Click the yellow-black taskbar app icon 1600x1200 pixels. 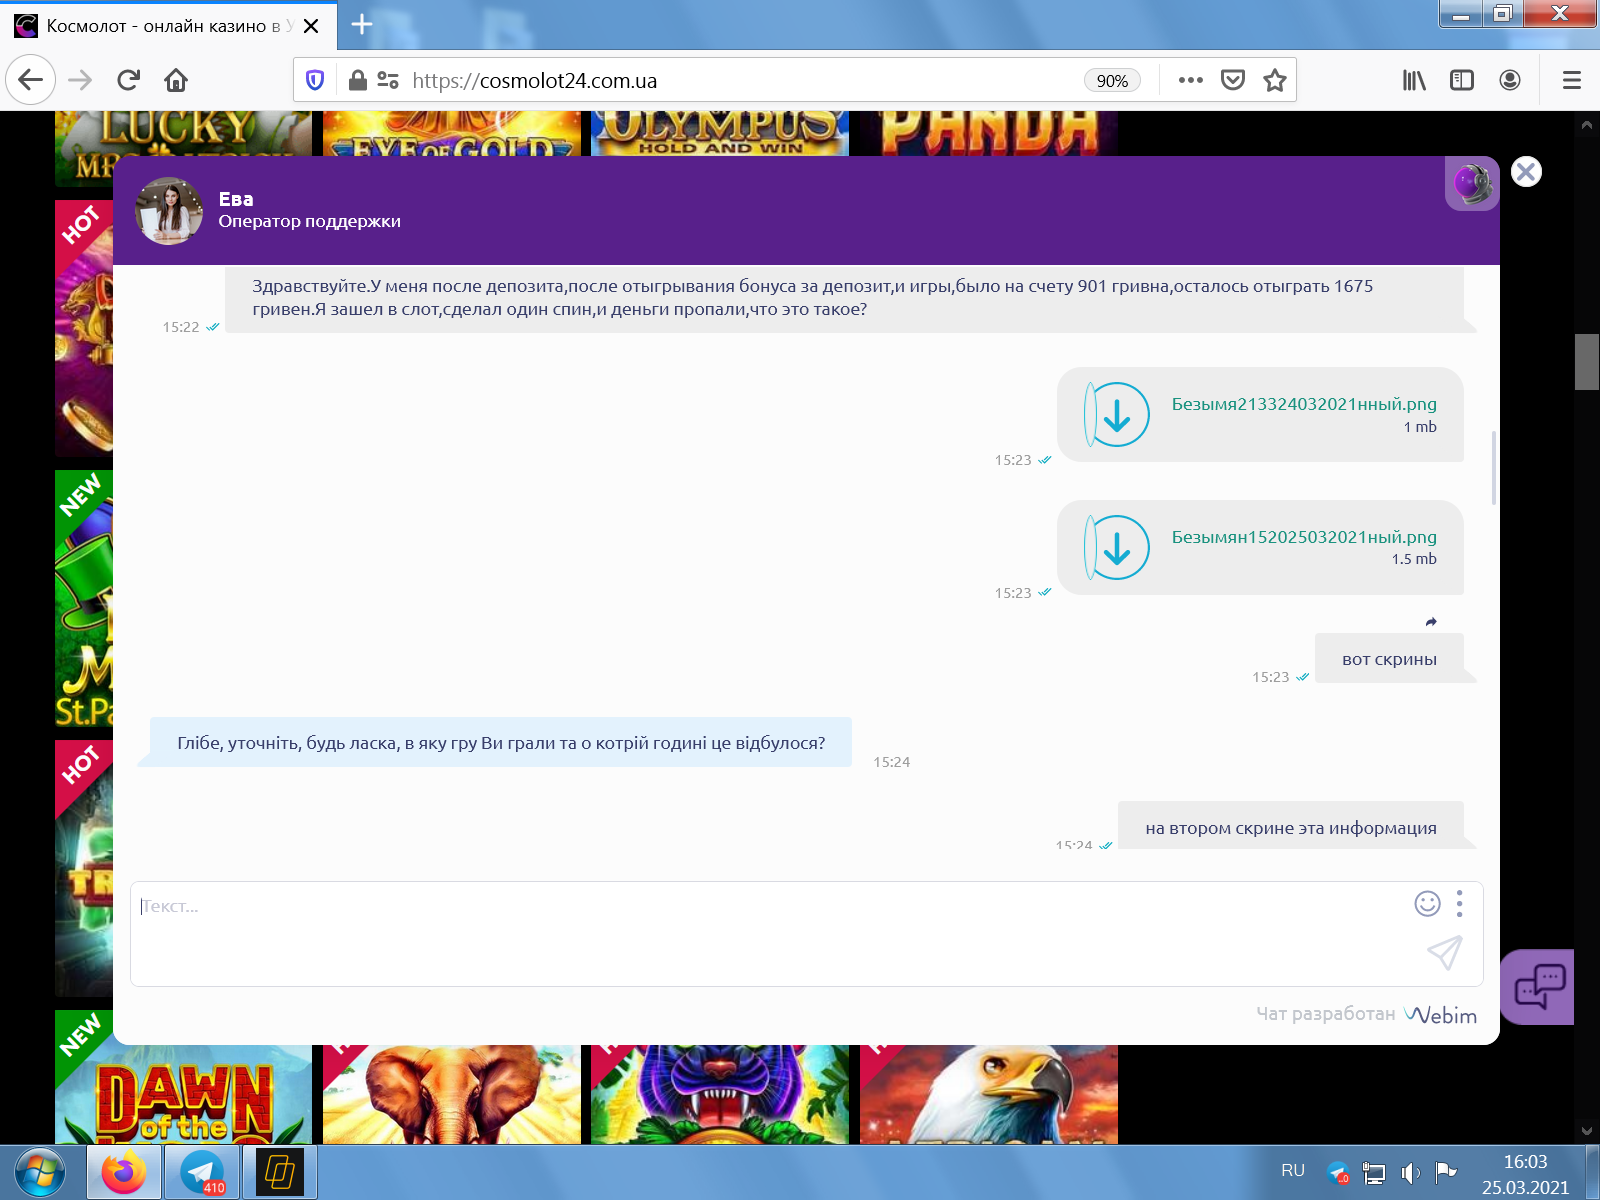(x=280, y=1172)
